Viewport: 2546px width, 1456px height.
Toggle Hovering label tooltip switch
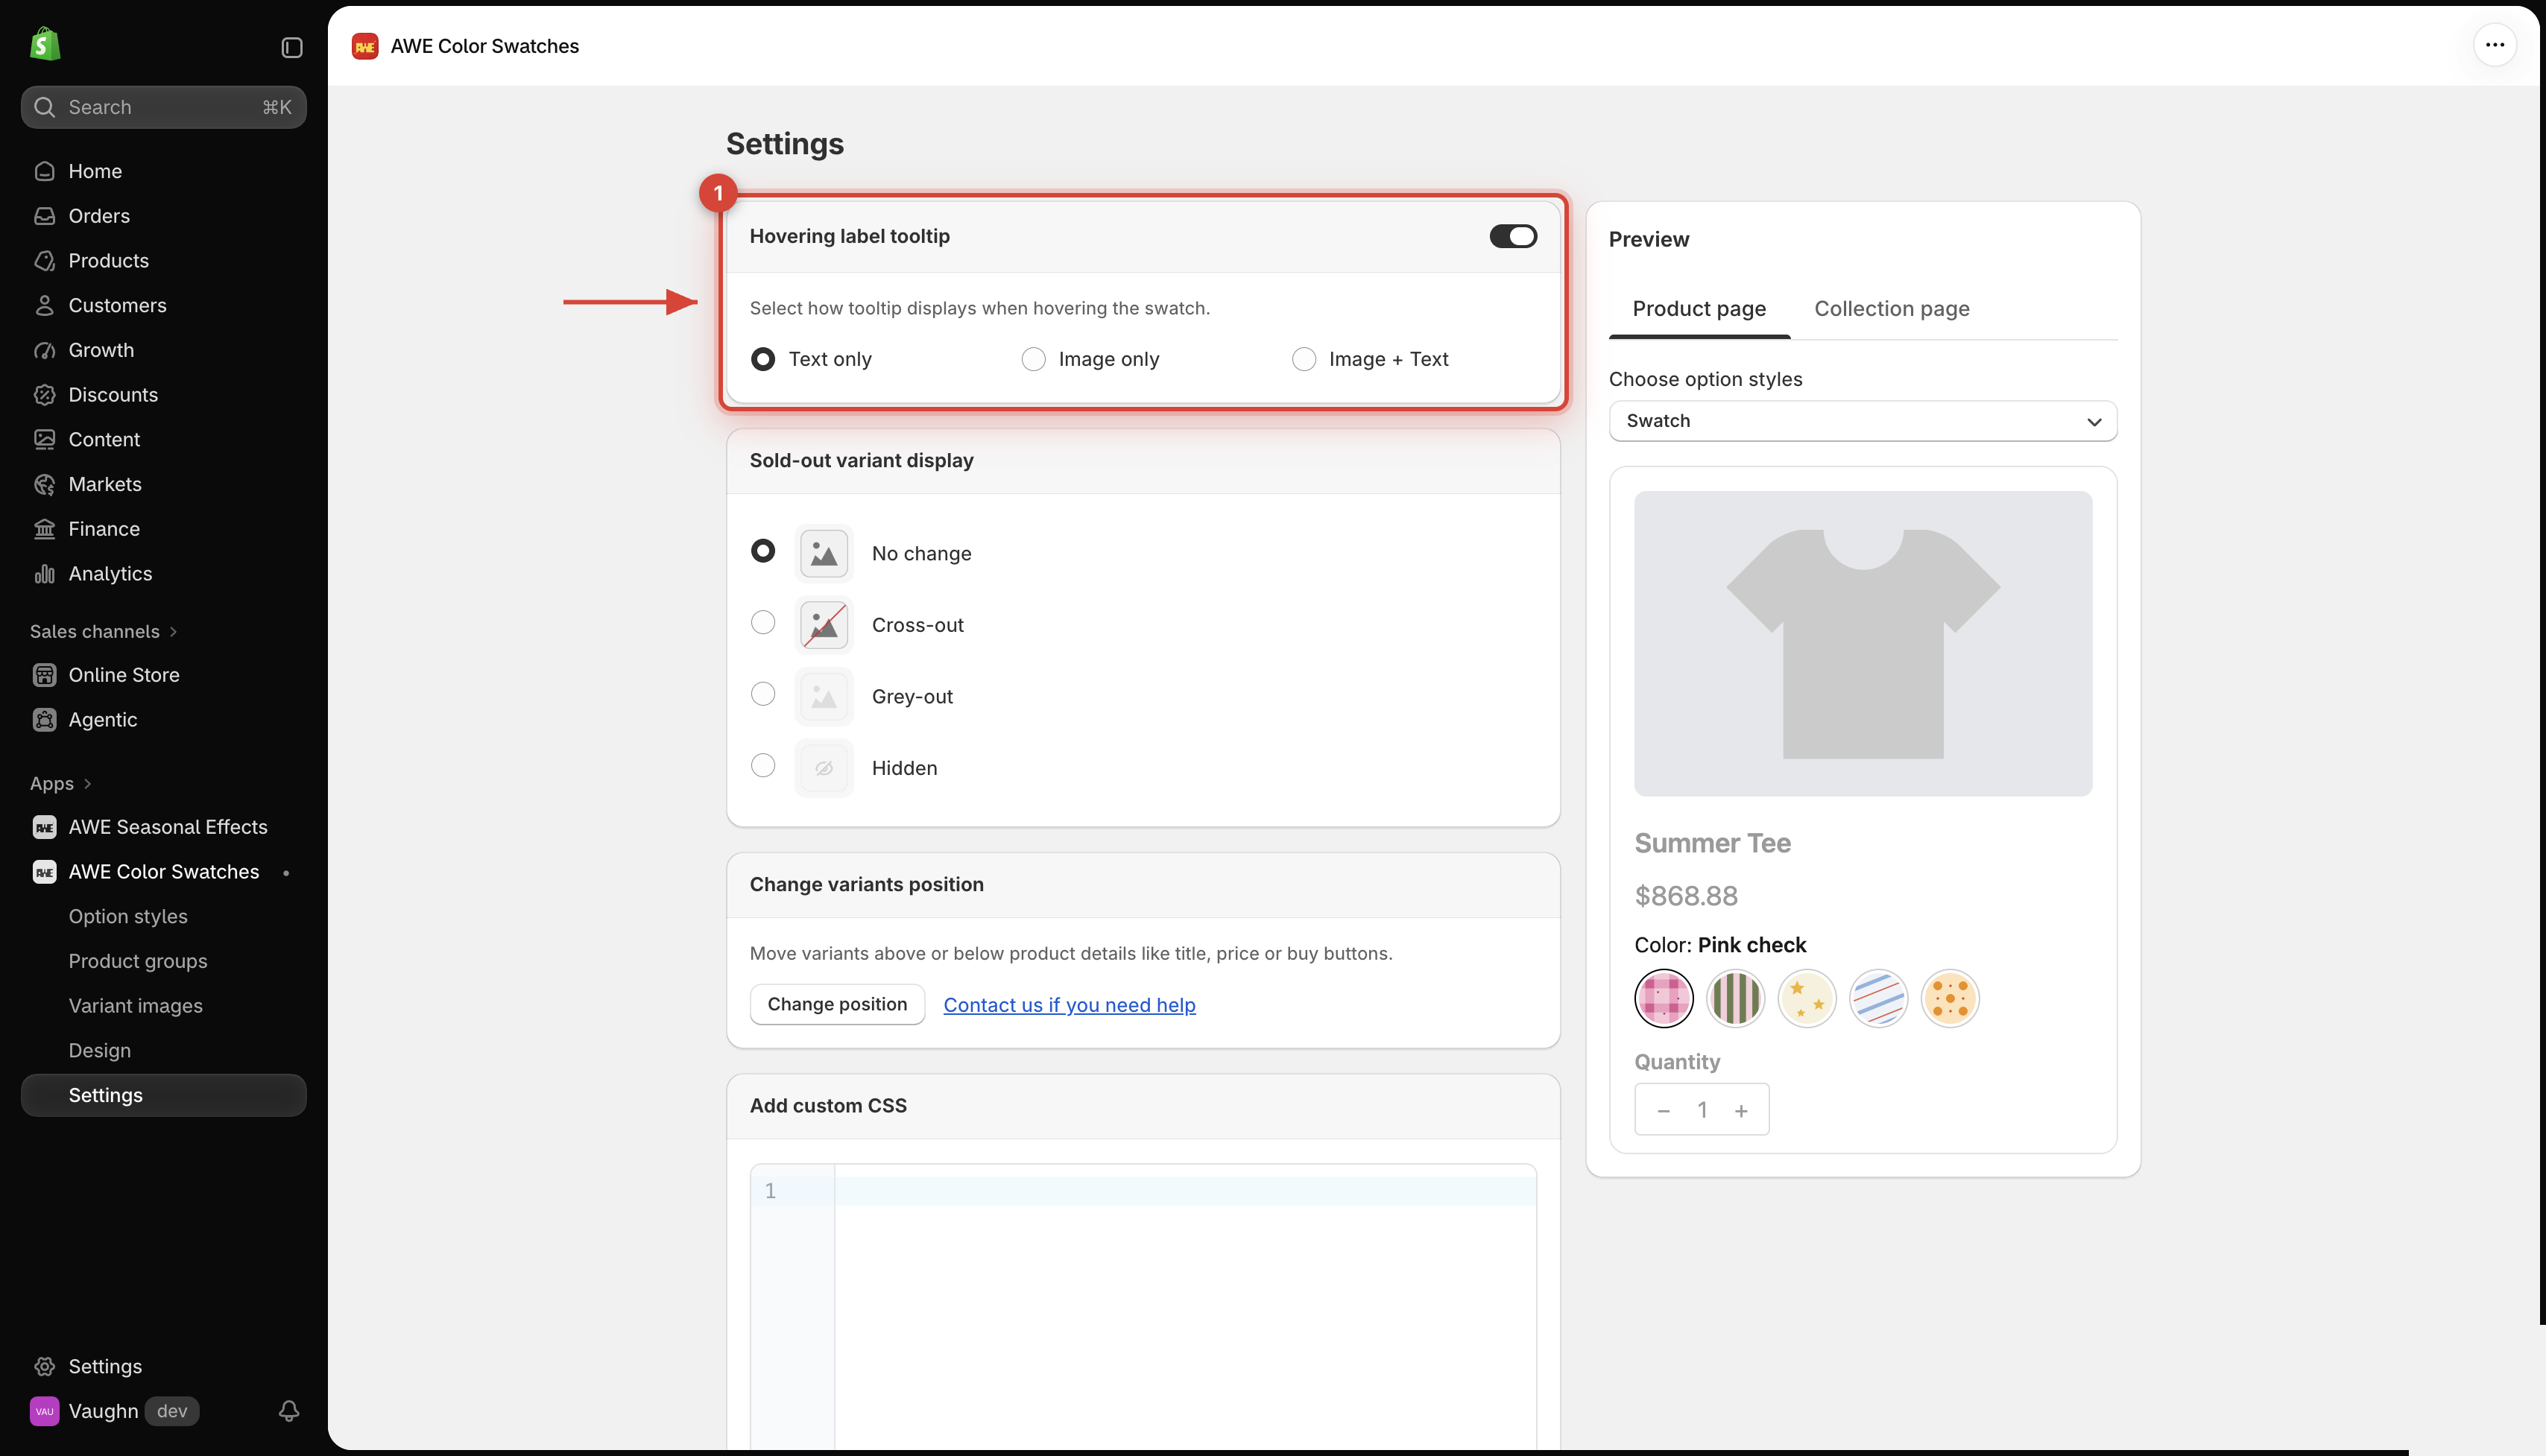1513,236
